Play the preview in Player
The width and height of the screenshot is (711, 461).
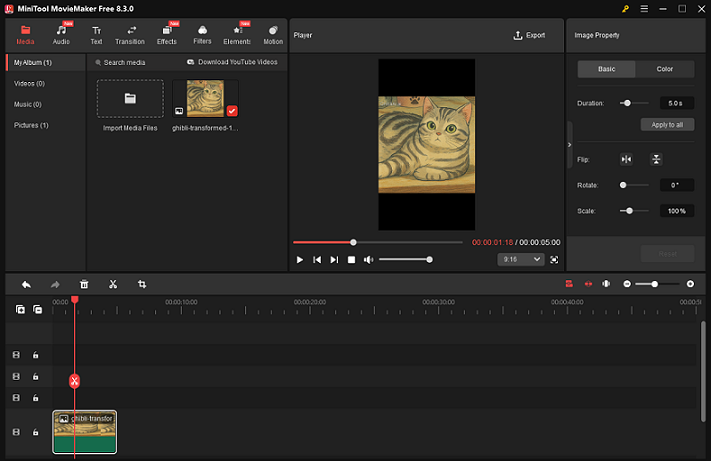click(300, 260)
